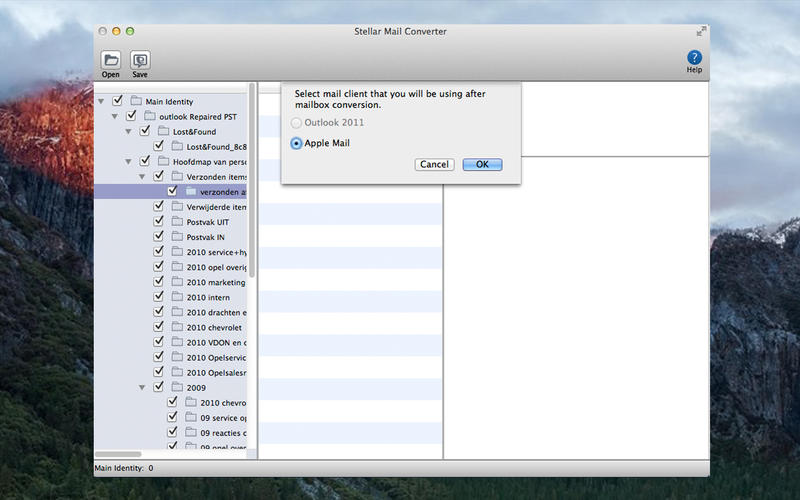Viewport: 800px width, 500px height.
Task: Confirm with the OK button
Action: 482,164
